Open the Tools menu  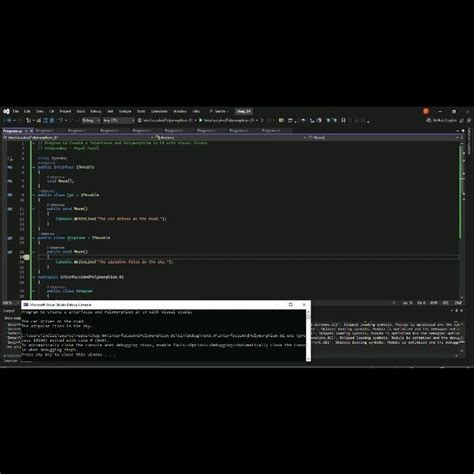(141, 111)
